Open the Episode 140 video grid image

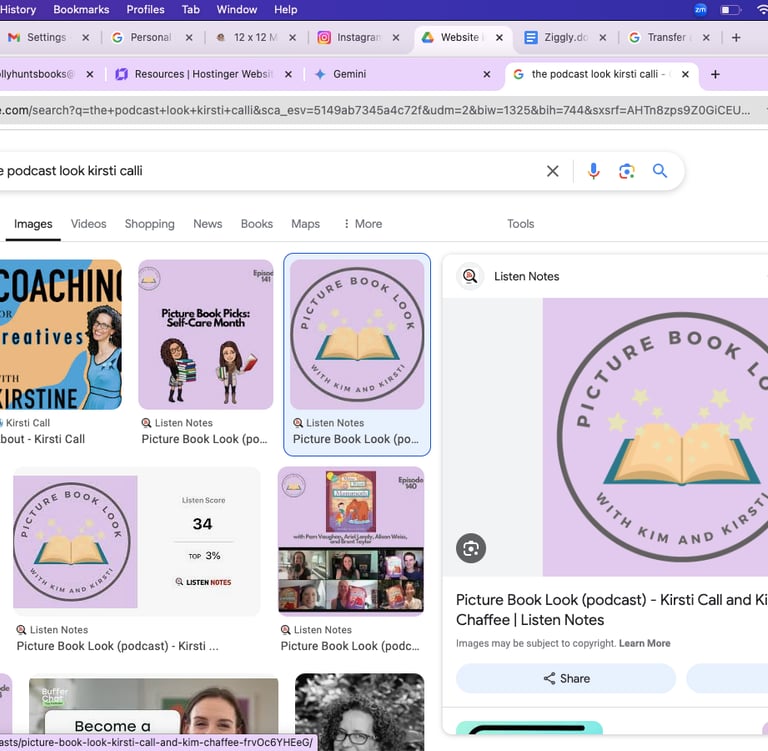351,541
